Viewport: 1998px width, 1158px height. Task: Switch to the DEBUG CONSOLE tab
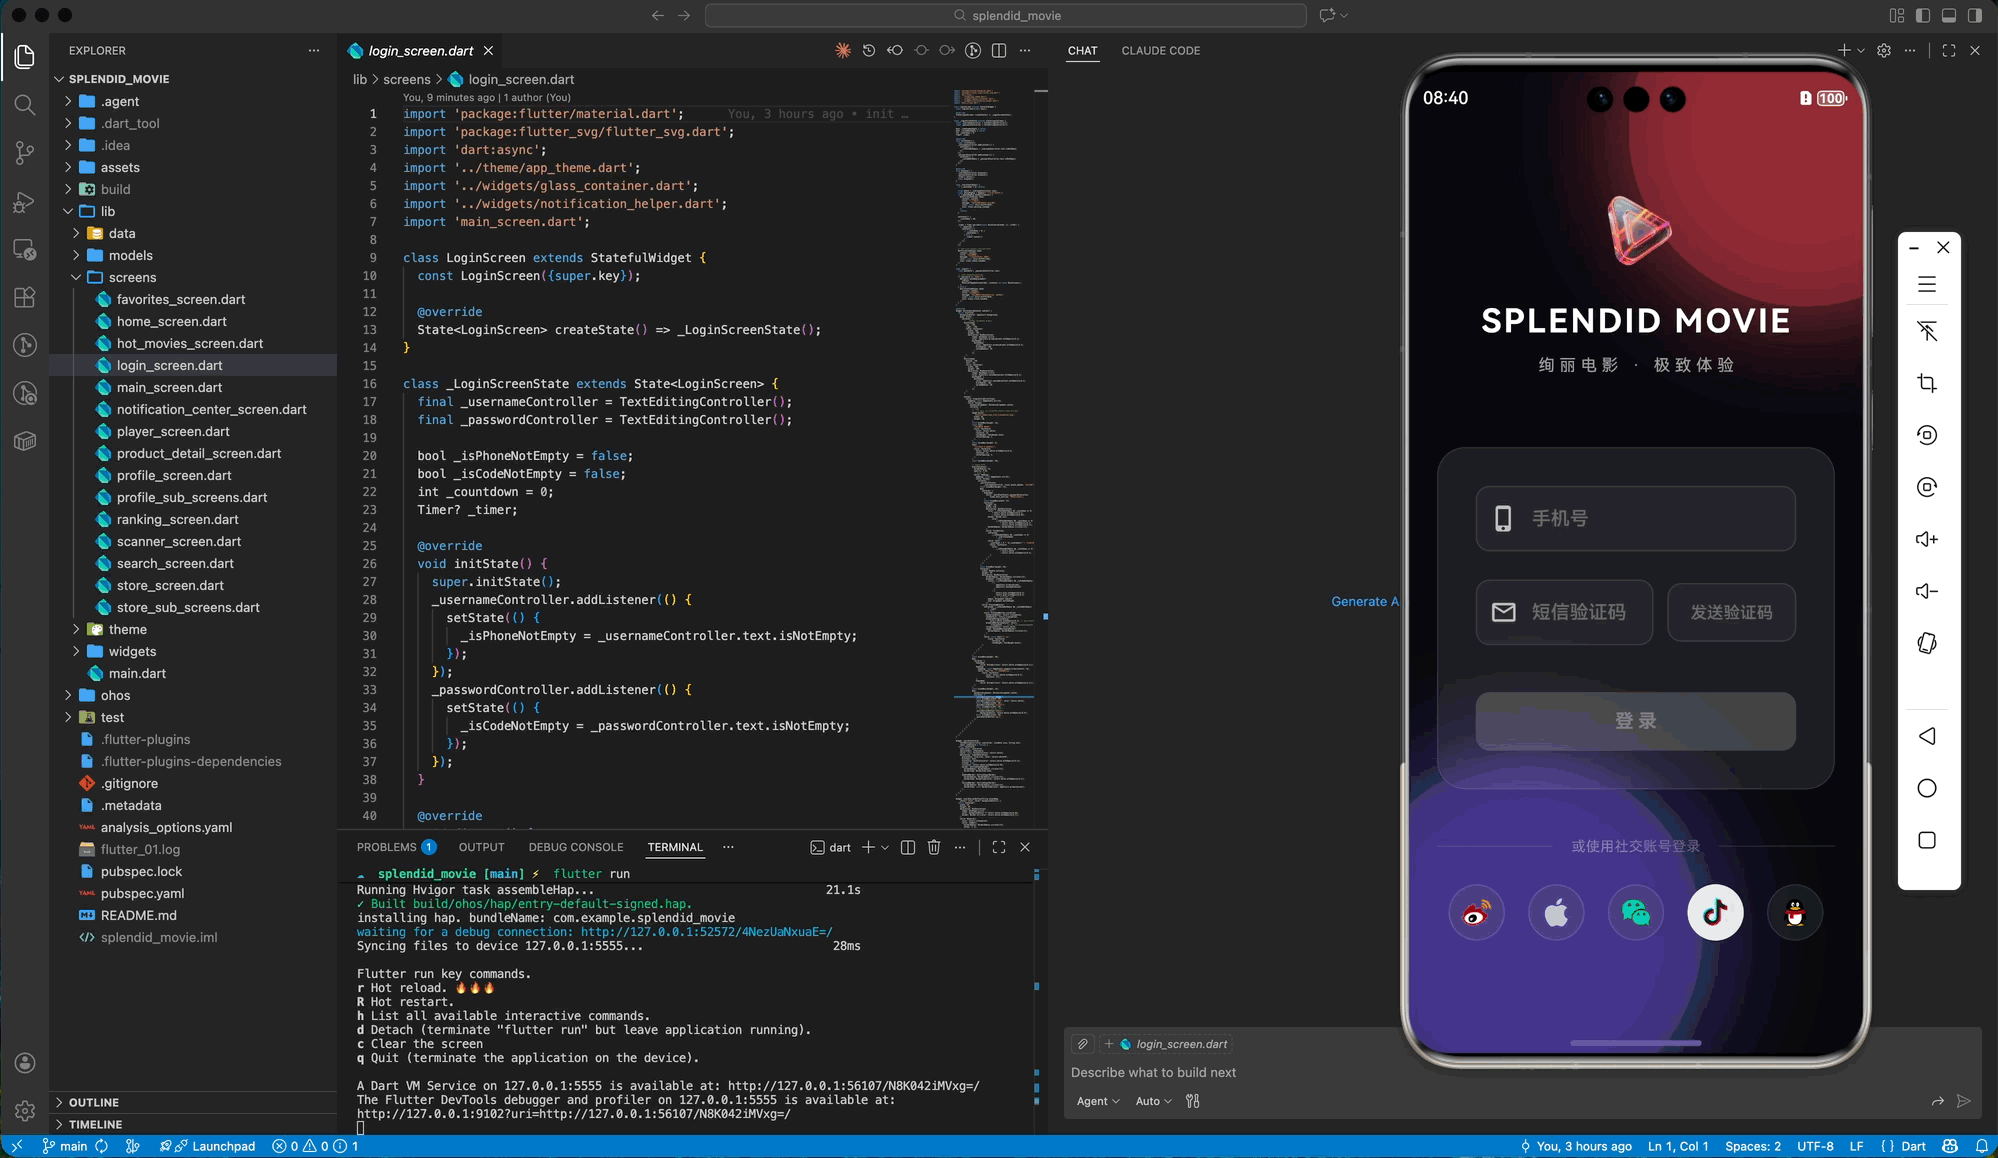tap(575, 847)
